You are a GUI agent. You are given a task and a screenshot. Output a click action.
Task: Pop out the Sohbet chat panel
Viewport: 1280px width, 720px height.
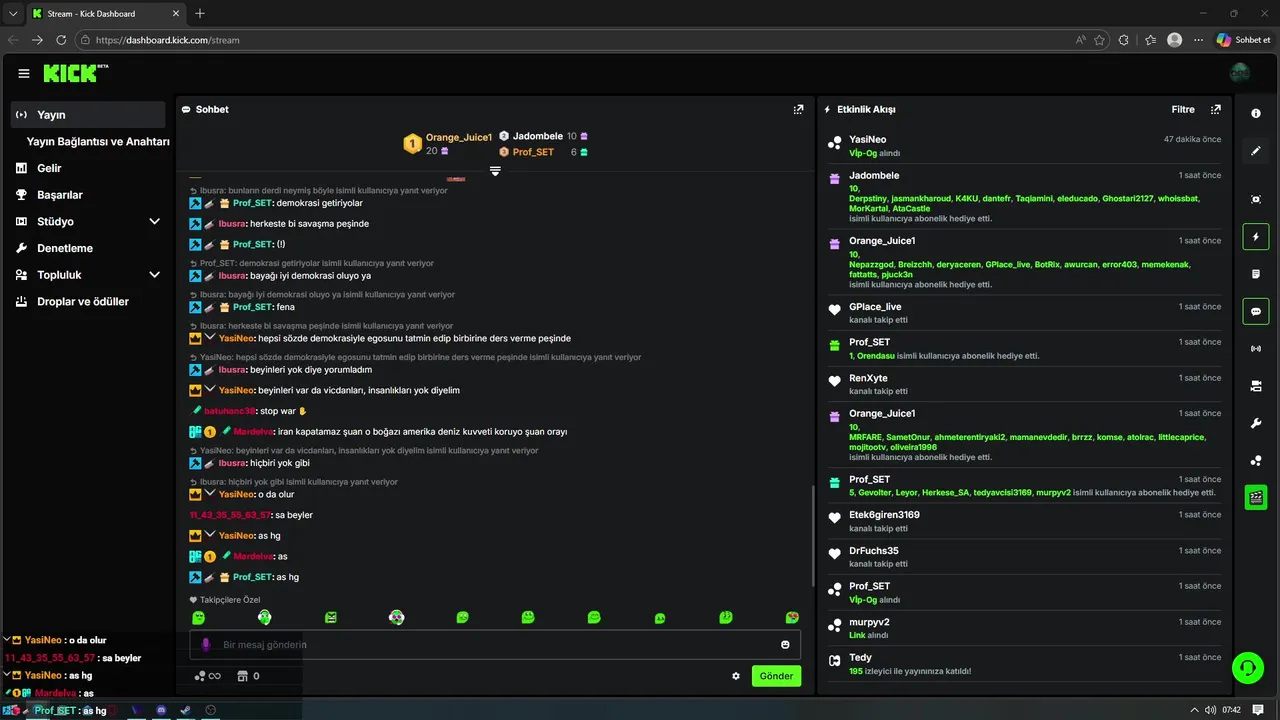(798, 109)
